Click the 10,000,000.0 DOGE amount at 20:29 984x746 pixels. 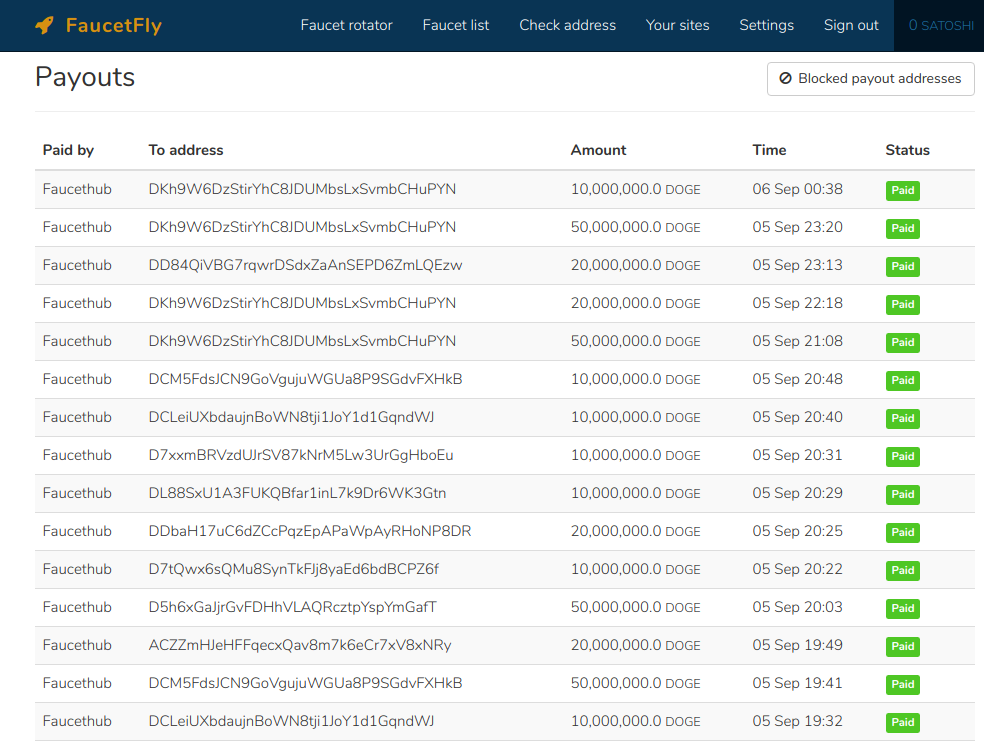pos(635,493)
